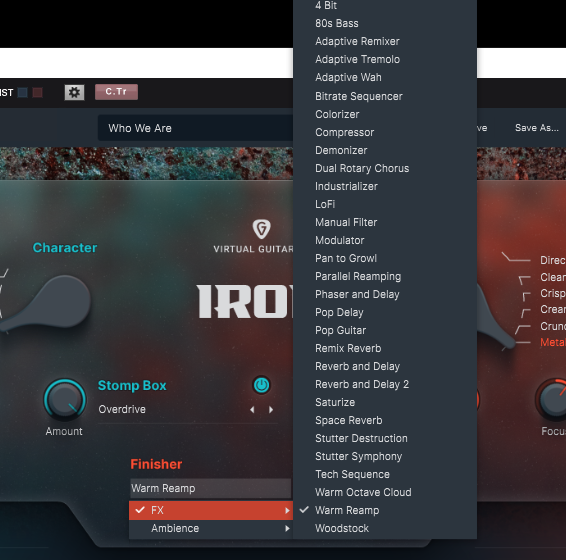Click the dark red color square
This screenshot has width=566, height=560.
38,92
